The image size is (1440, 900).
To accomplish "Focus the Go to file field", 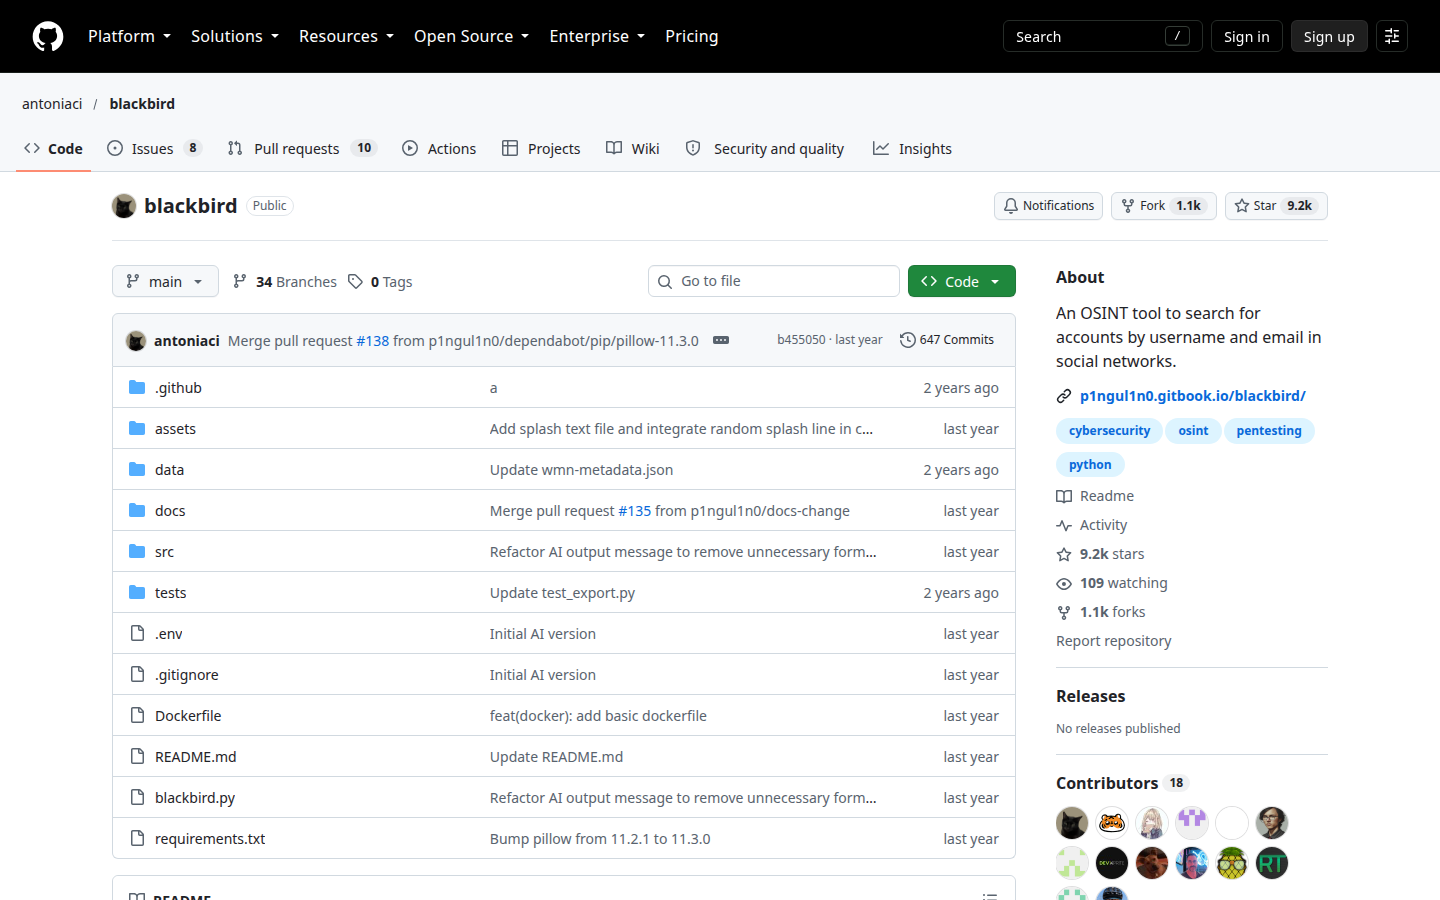I will (774, 281).
